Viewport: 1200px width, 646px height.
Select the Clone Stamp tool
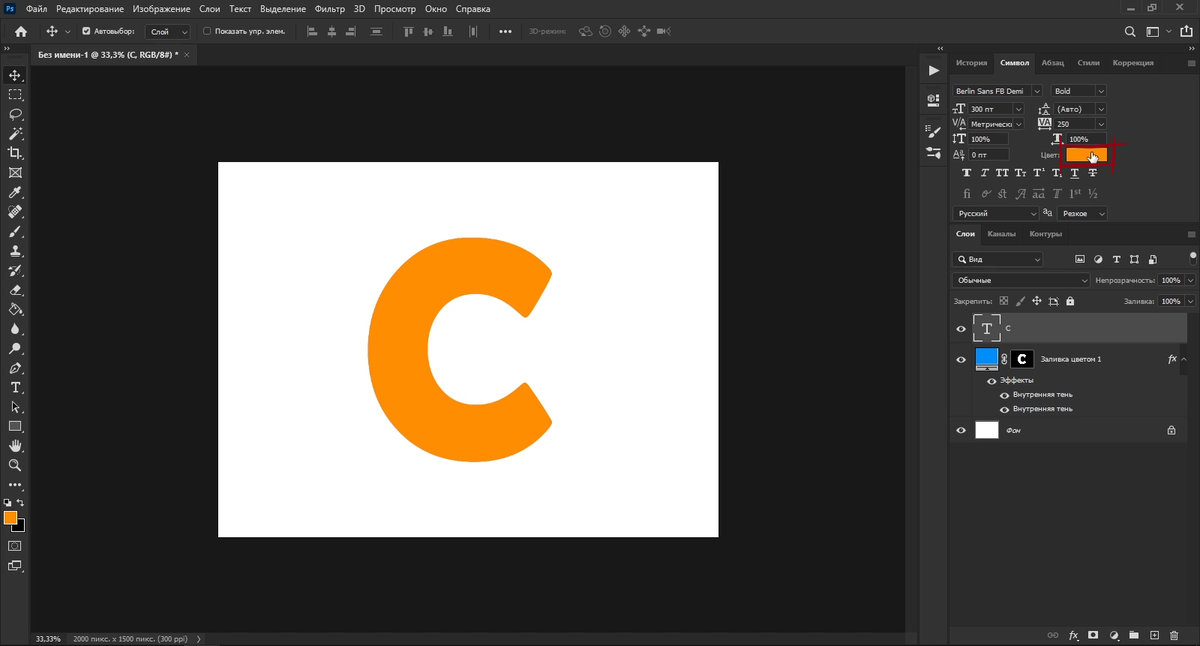coord(15,251)
